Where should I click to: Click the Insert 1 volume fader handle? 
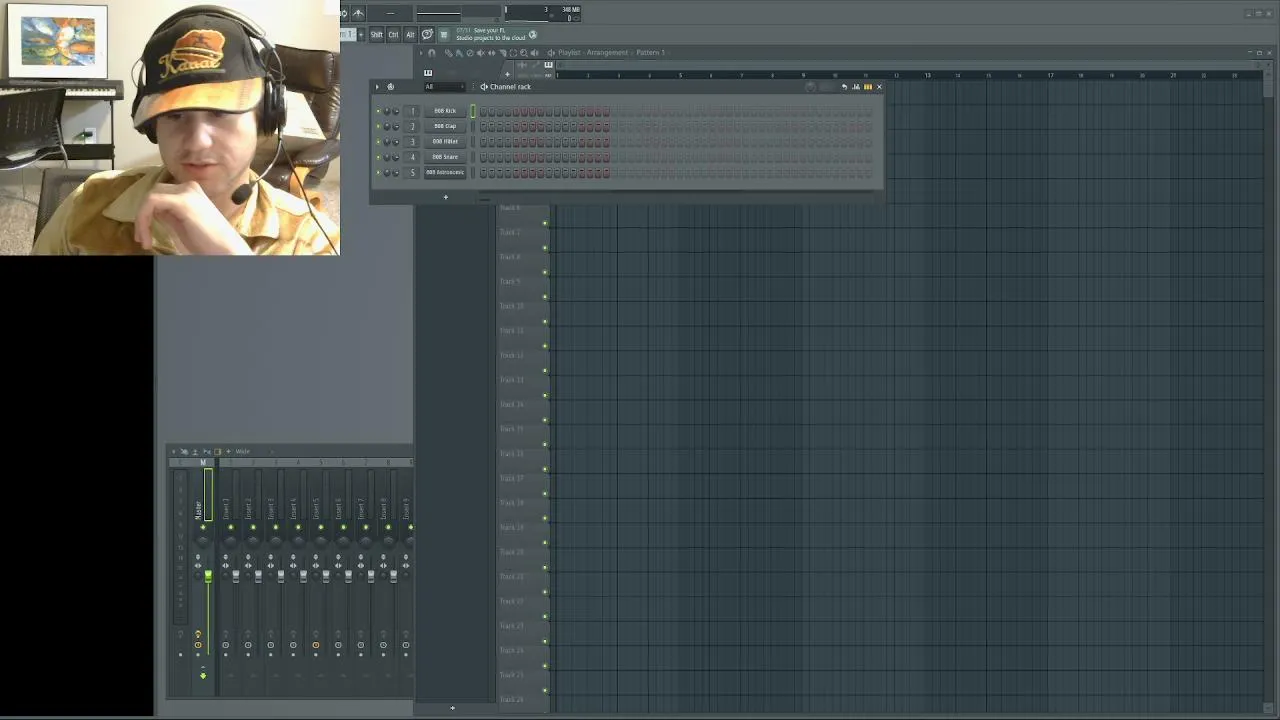coord(235,576)
